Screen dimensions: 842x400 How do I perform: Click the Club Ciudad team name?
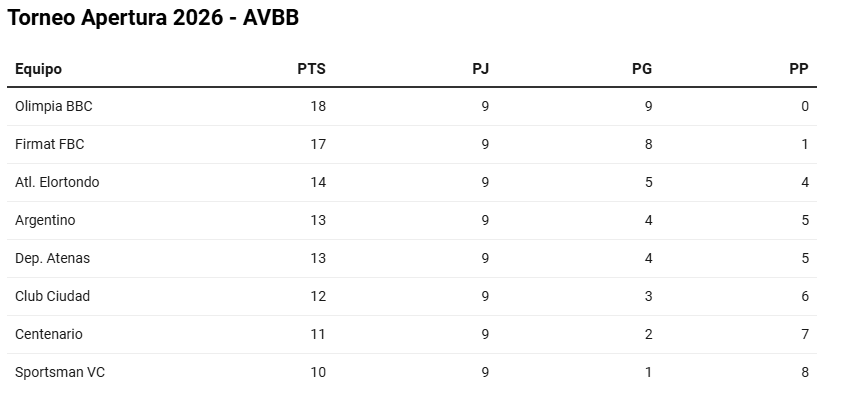tap(52, 296)
